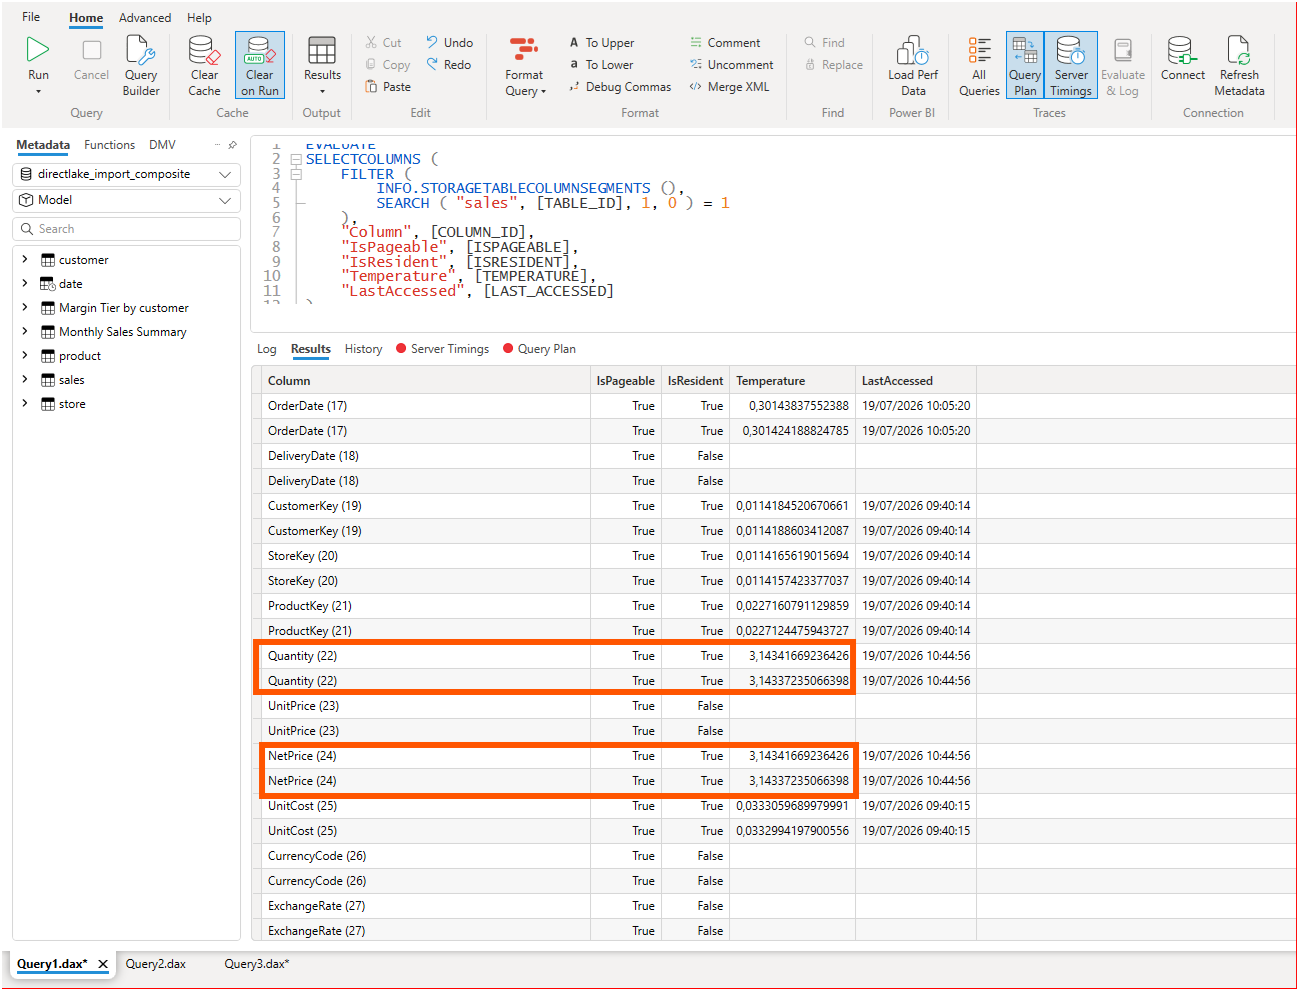Switch to the Advanced ribbon tab
Viewport: 1299px width, 991px height.
(145, 18)
